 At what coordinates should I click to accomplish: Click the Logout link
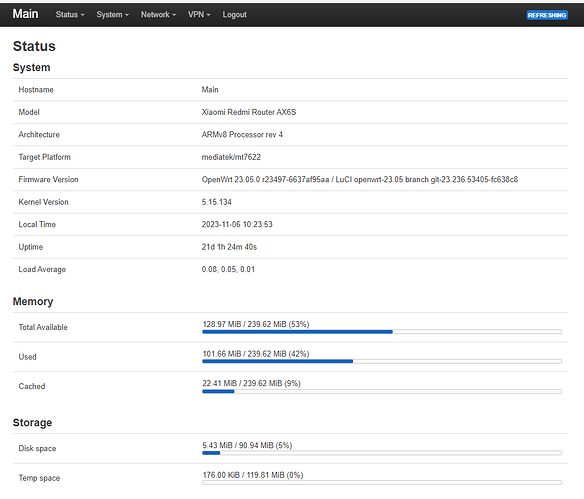coord(235,15)
